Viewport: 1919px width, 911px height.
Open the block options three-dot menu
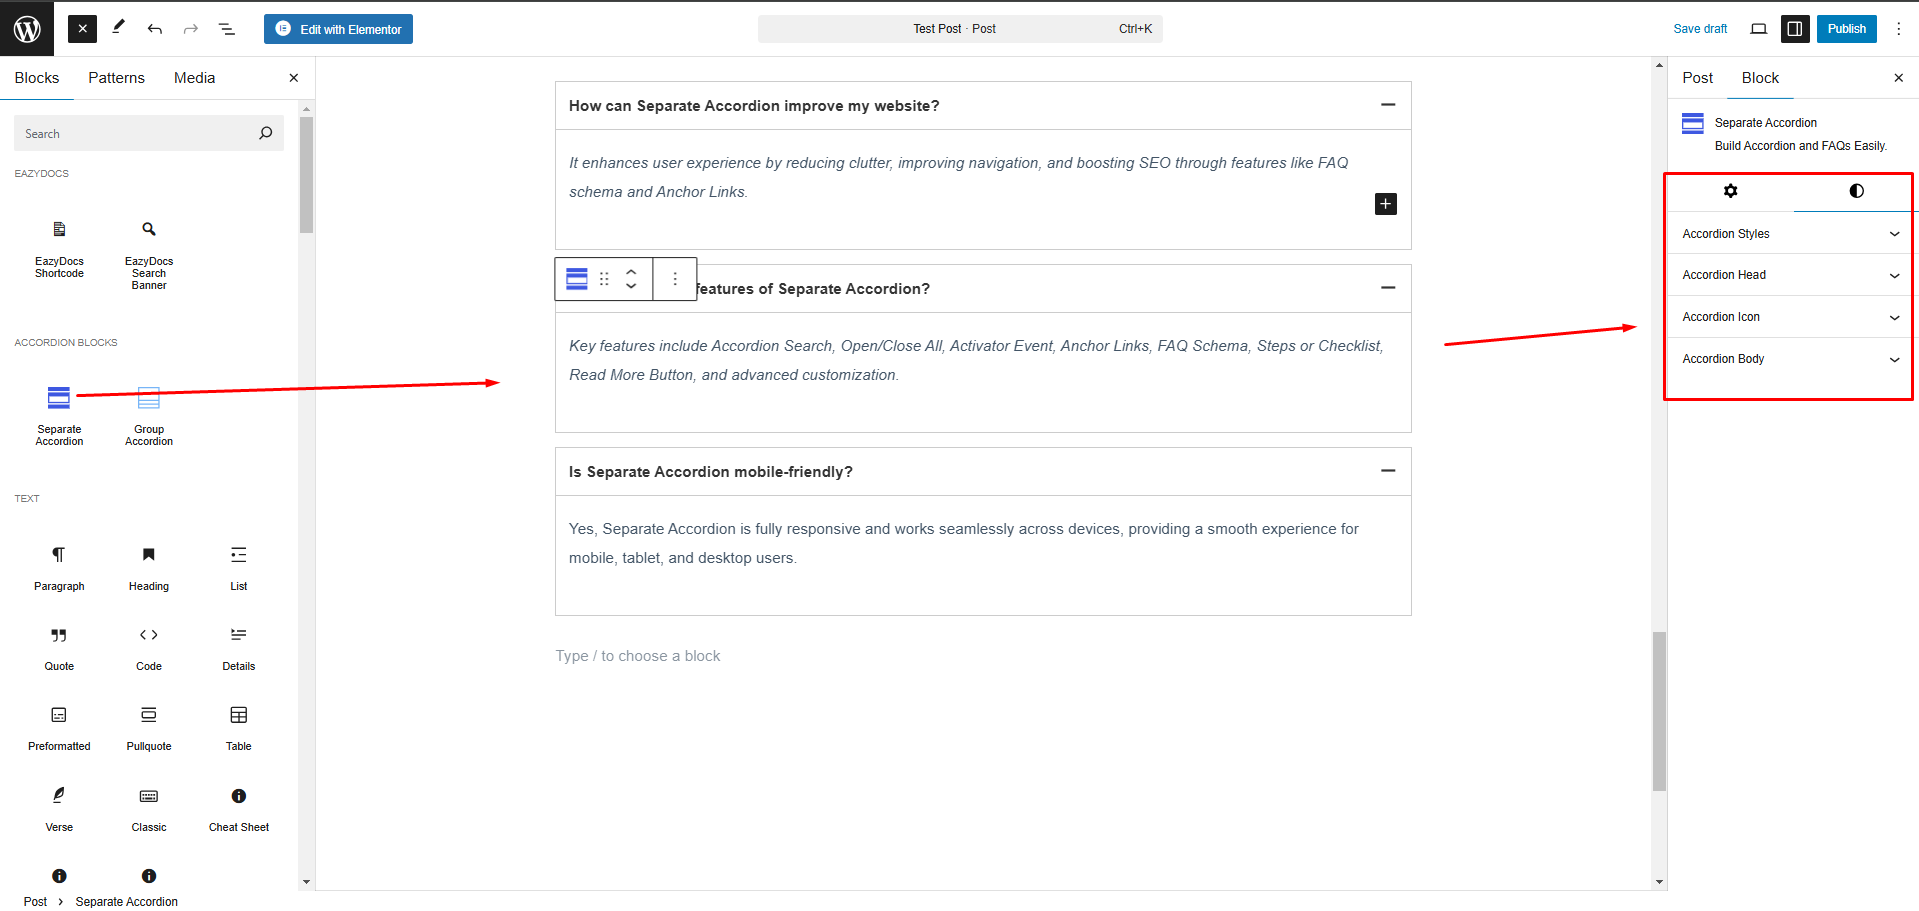(674, 279)
